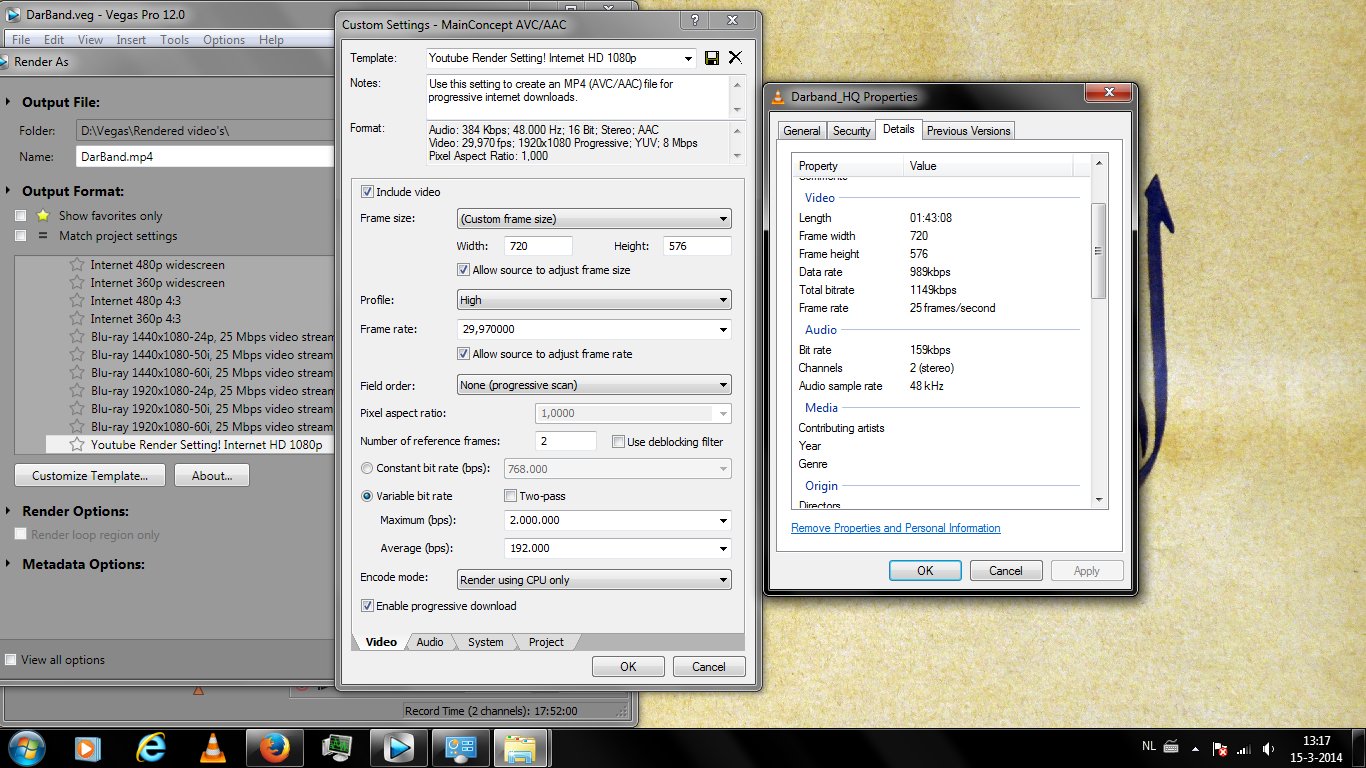Viewport: 1366px width, 768px height.
Task: Delete the template using the X icon
Action: pyautogui.click(x=735, y=58)
